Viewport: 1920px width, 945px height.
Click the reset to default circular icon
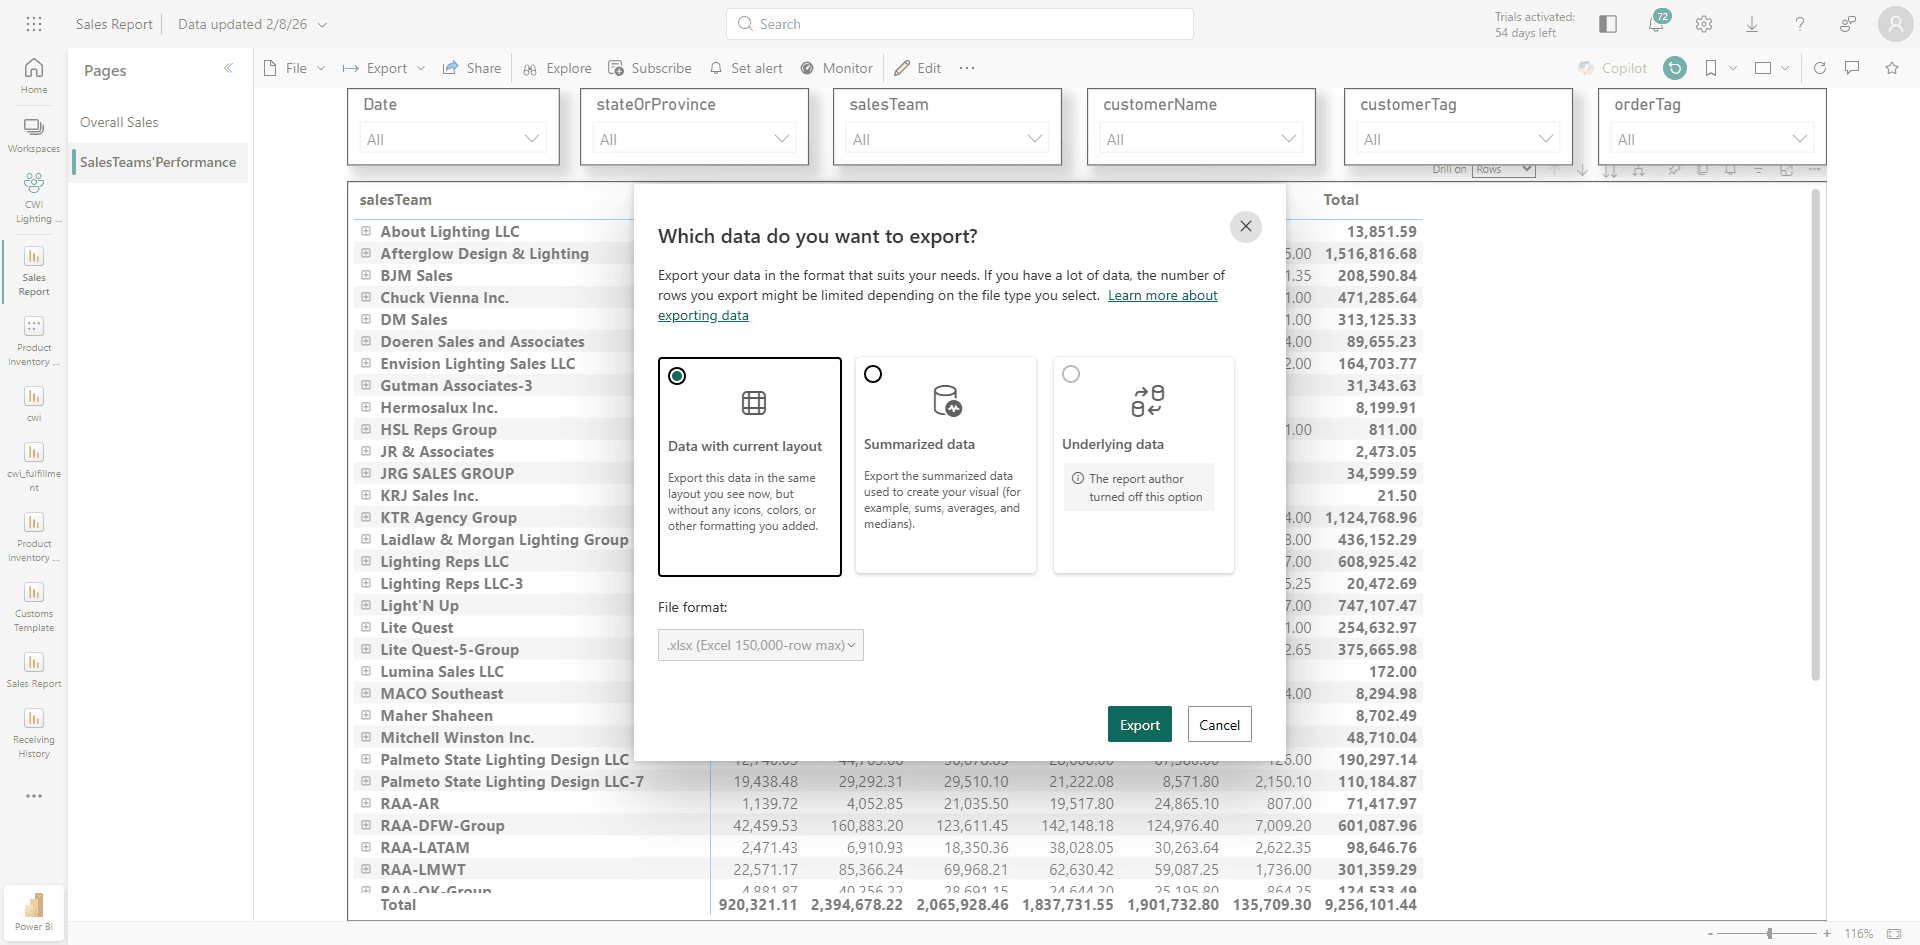(x=1675, y=68)
